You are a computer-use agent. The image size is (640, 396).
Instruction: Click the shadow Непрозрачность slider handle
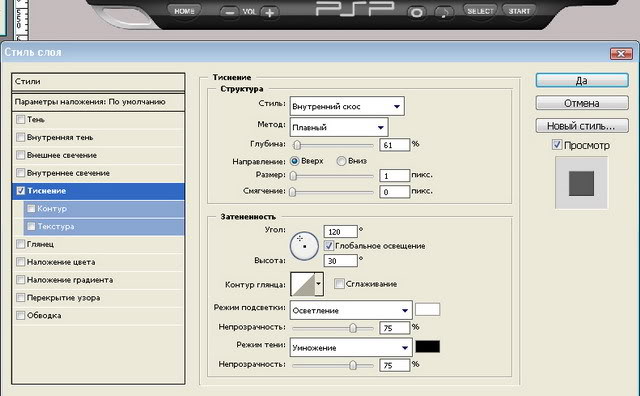pyautogui.click(x=353, y=365)
